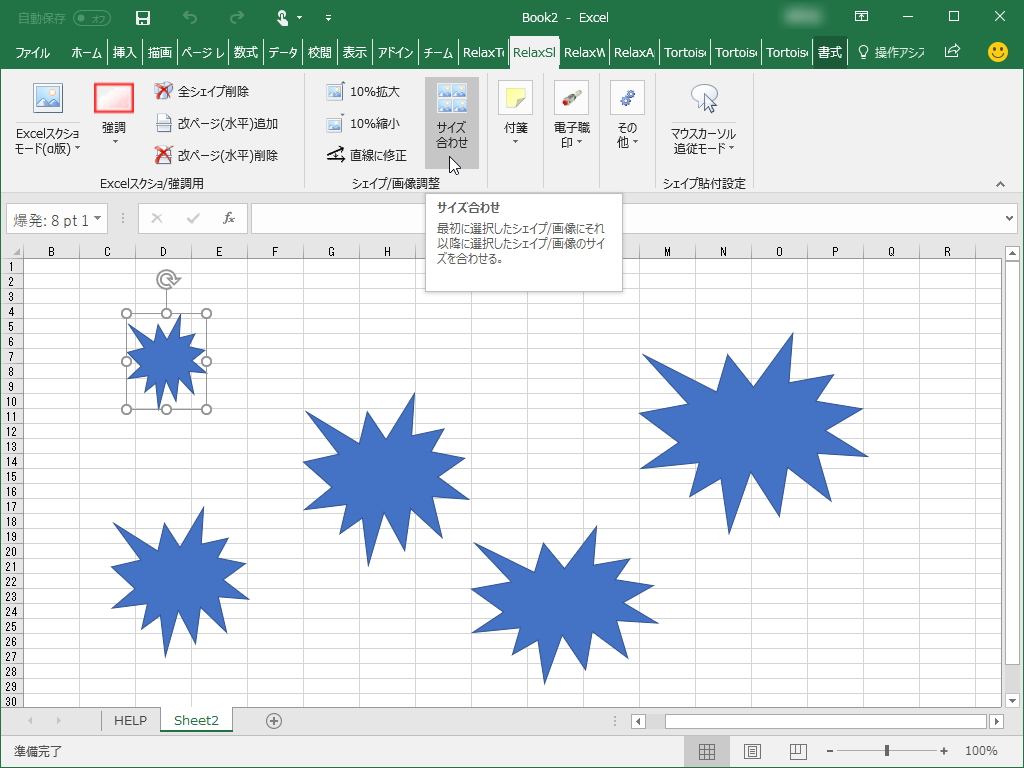Click the 操作アシスト lightbulb search
Image resolution: width=1024 pixels, height=768 pixels.
tap(892, 52)
